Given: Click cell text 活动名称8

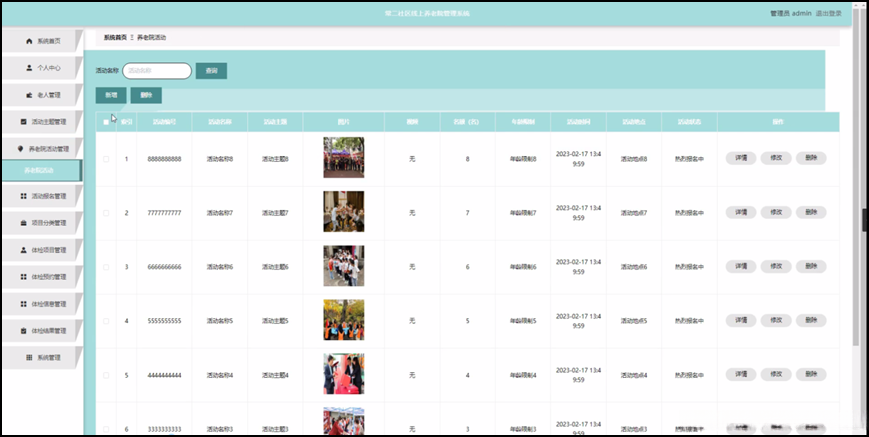Looking at the screenshot, I should (219, 159).
